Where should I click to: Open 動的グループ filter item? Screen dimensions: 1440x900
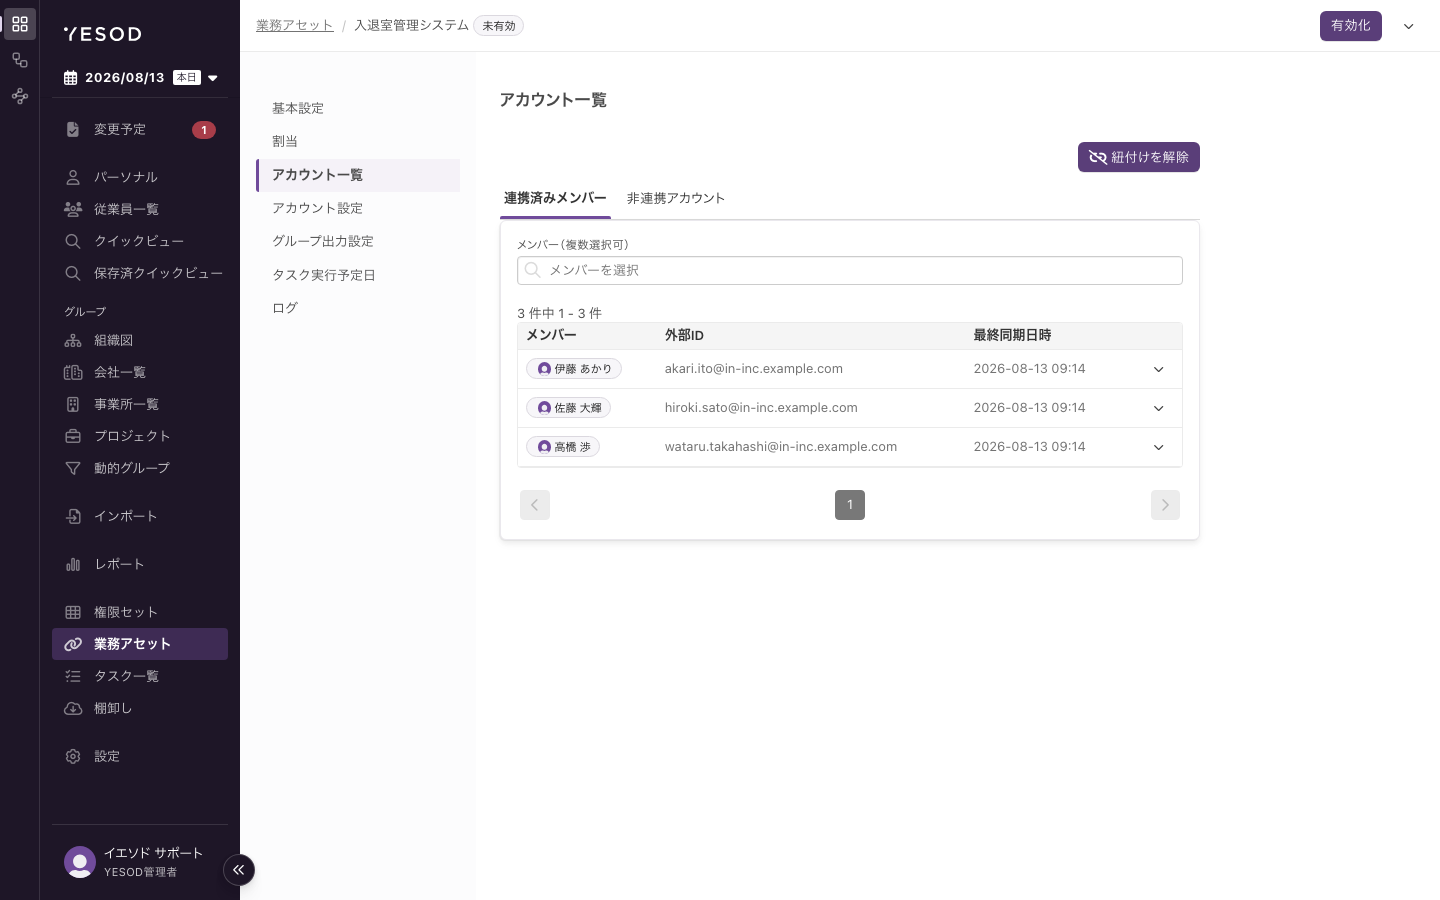(140, 468)
